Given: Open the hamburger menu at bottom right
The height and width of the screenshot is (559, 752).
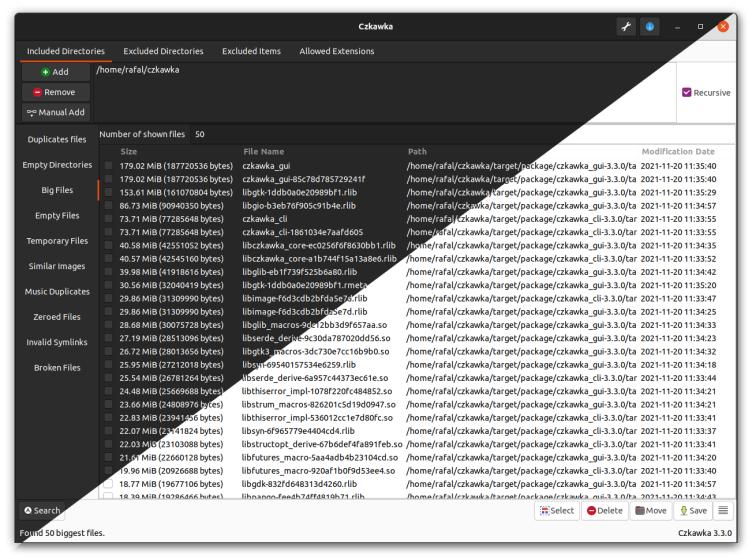Looking at the screenshot, I should point(724,510).
